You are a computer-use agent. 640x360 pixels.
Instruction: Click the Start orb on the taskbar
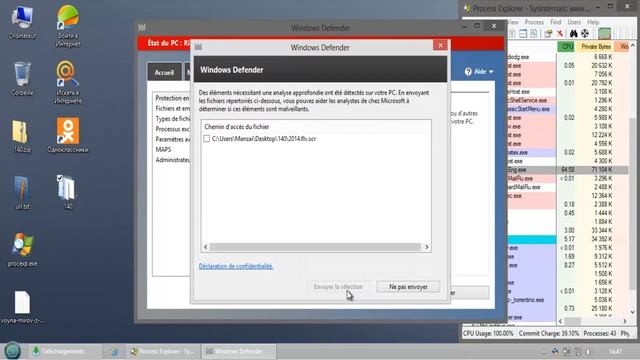click(13, 351)
